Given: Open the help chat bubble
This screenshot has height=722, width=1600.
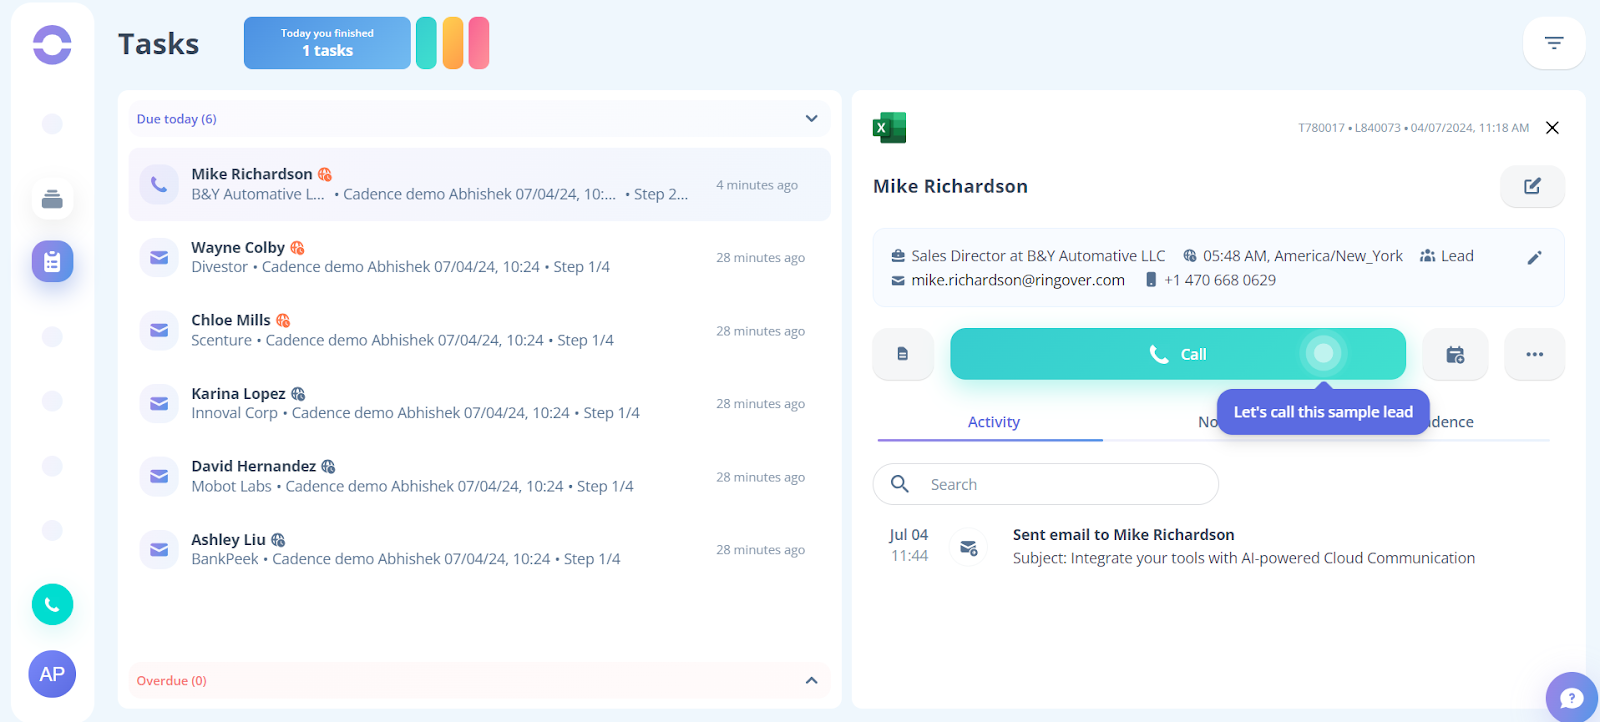Looking at the screenshot, I should pyautogui.click(x=1572, y=697).
